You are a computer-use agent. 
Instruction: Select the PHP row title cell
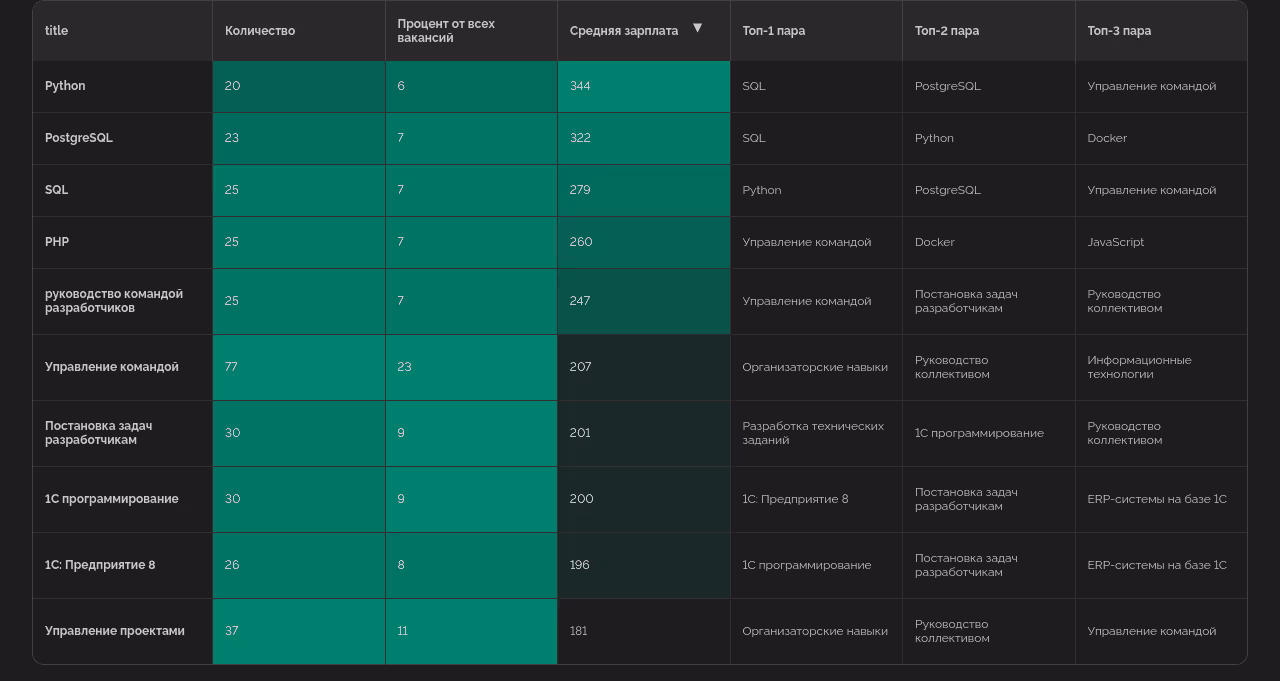(x=57, y=242)
